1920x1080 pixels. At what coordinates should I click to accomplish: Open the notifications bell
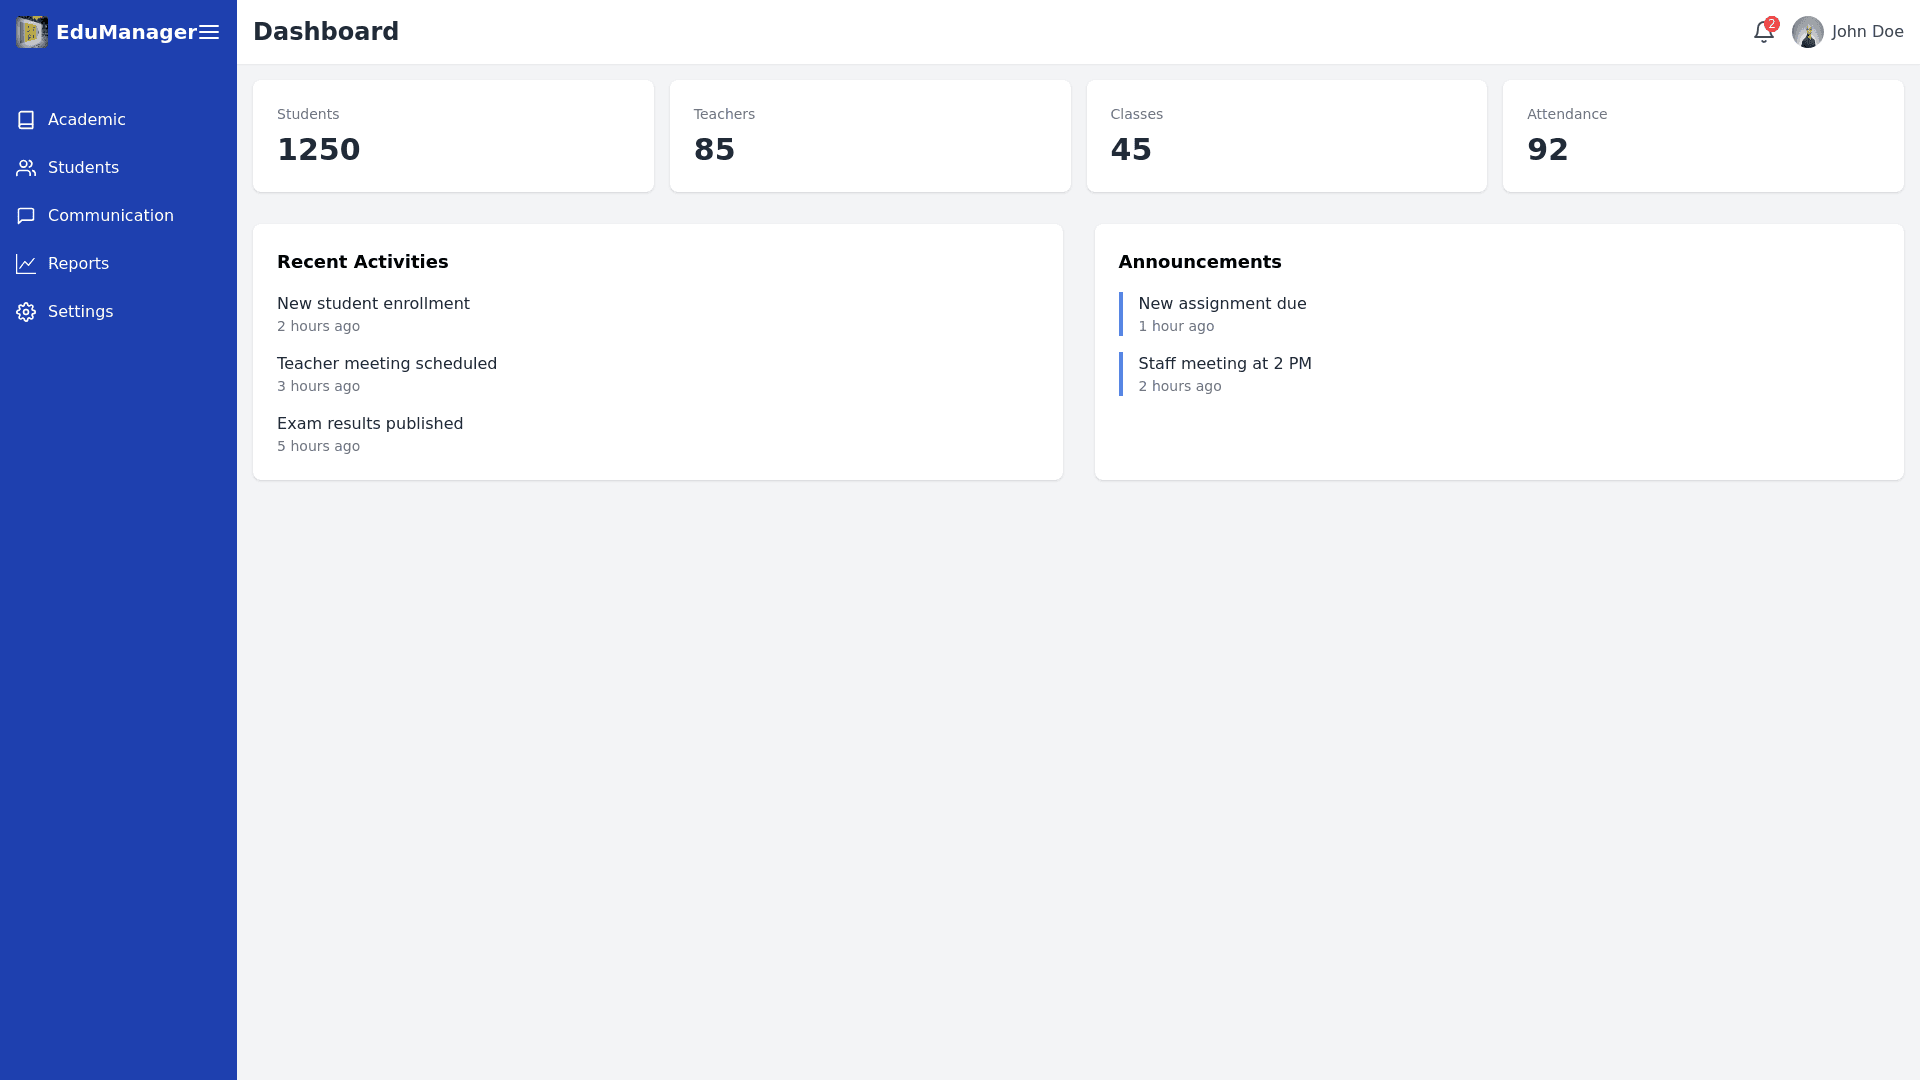tap(1763, 32)
